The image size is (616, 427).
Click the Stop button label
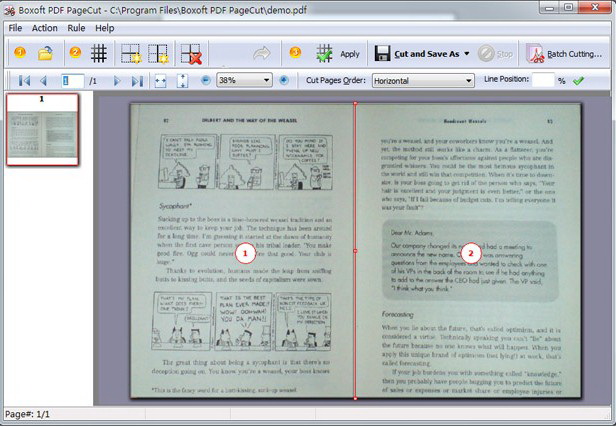(x=505, y=54)
